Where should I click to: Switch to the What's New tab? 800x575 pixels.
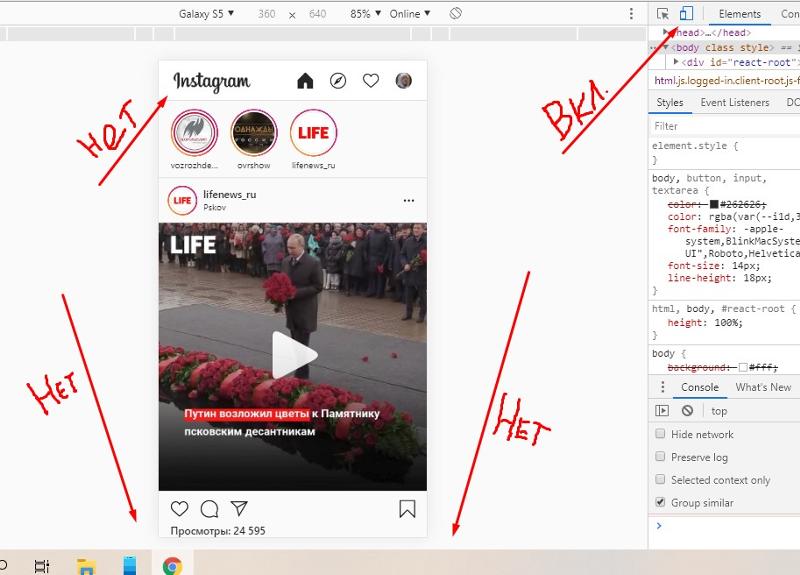tap(763, 387)
